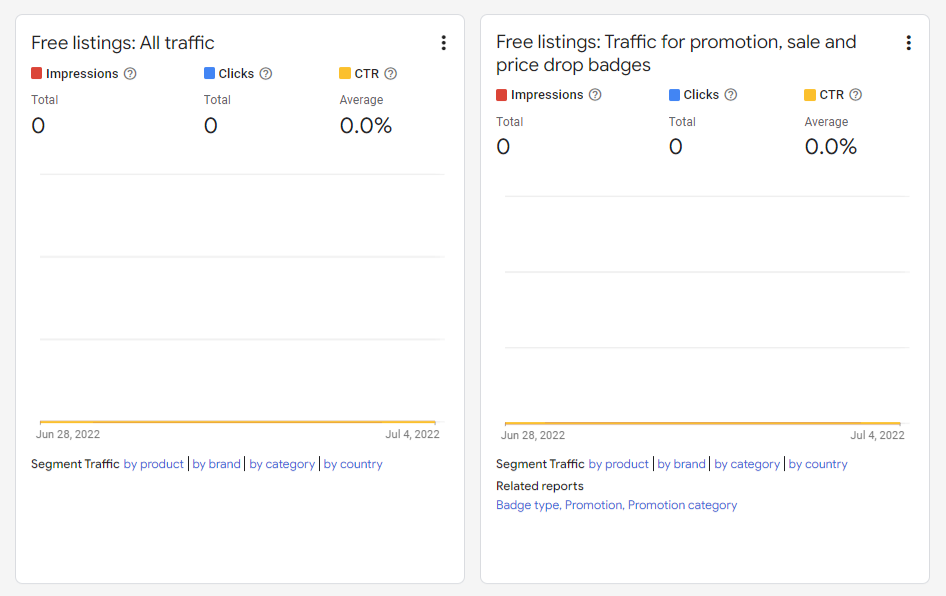Image resolution: width=946 pixels, height=596 pixels.
Task: Segment promotion badge traffic by product
Action: (x=618, y=464)
